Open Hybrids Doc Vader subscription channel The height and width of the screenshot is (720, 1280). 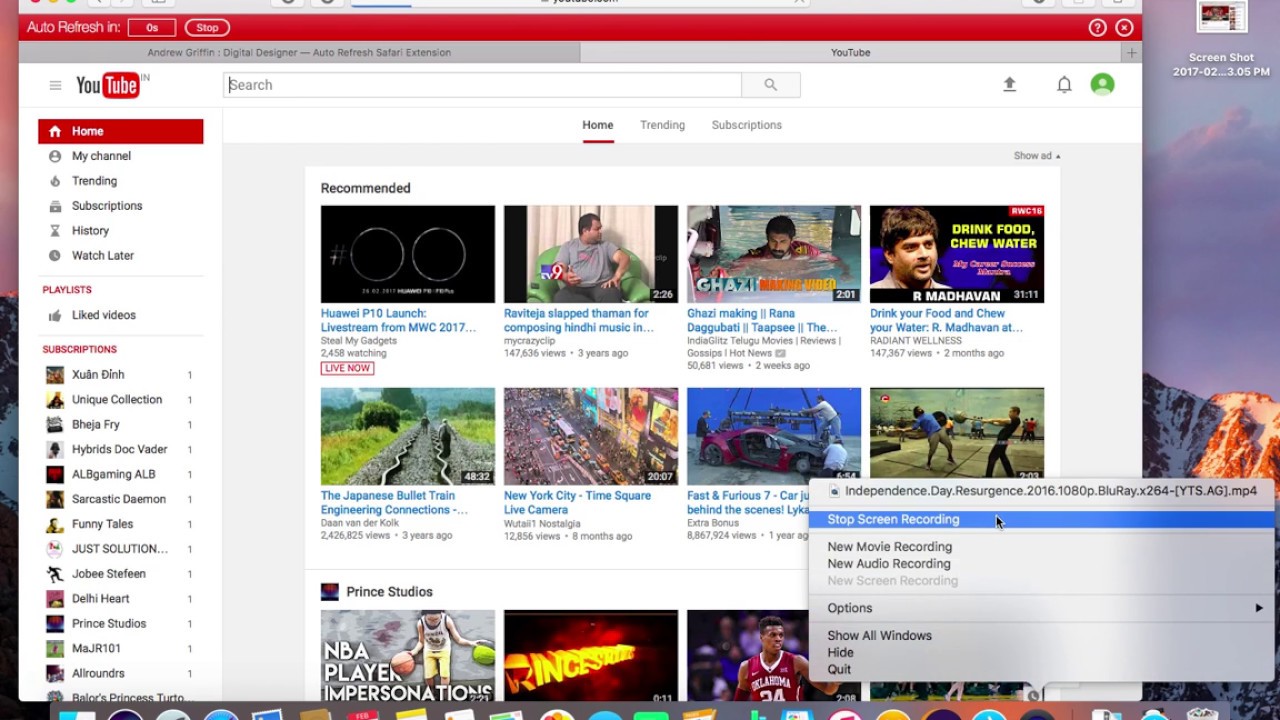point(120,450)
